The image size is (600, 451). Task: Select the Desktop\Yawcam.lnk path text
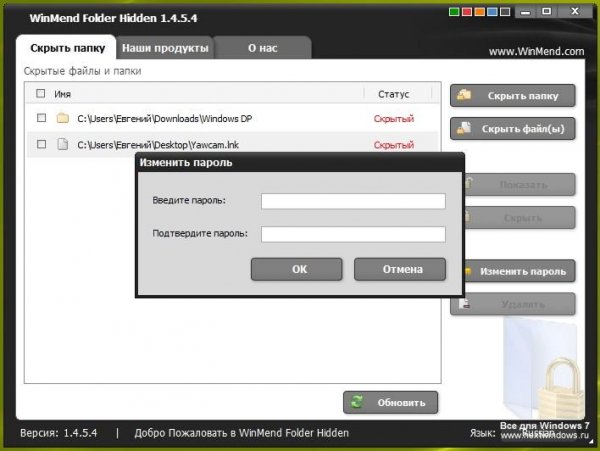[x=158, y=145]
